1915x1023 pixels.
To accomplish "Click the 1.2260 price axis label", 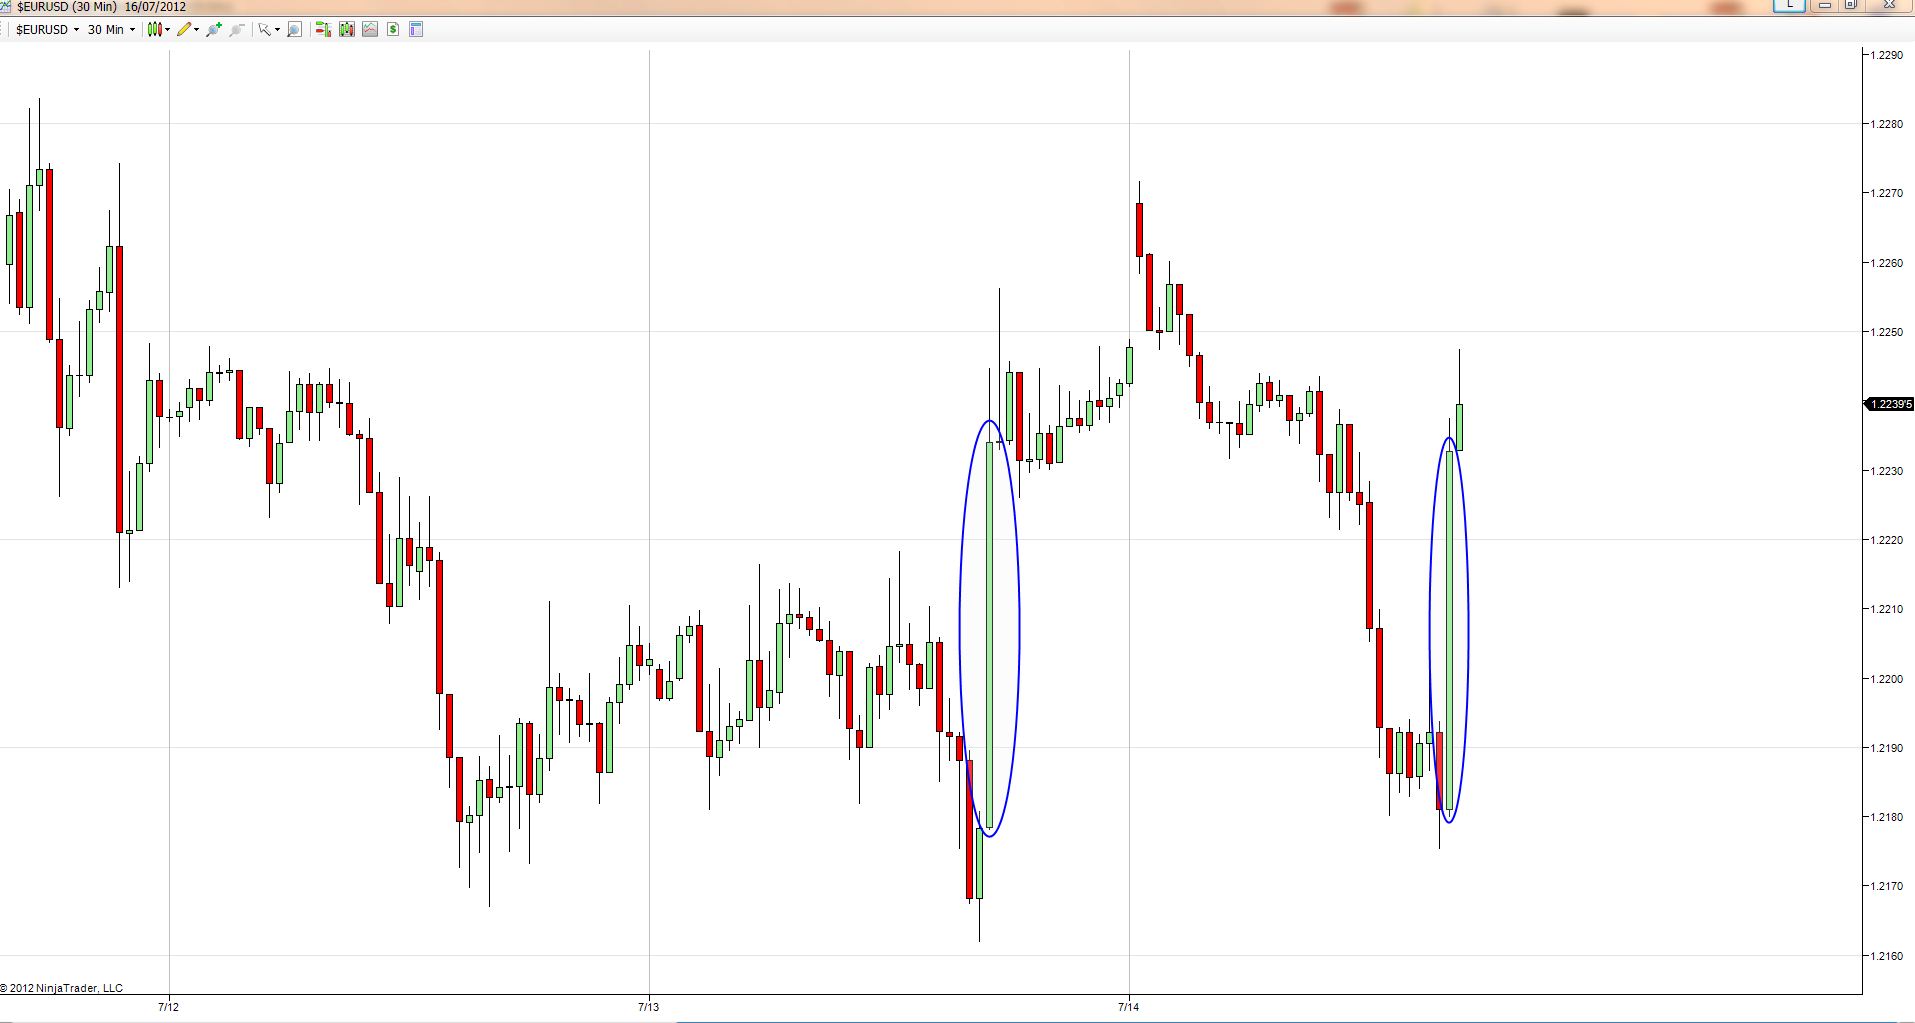I will pos(1886,263).
